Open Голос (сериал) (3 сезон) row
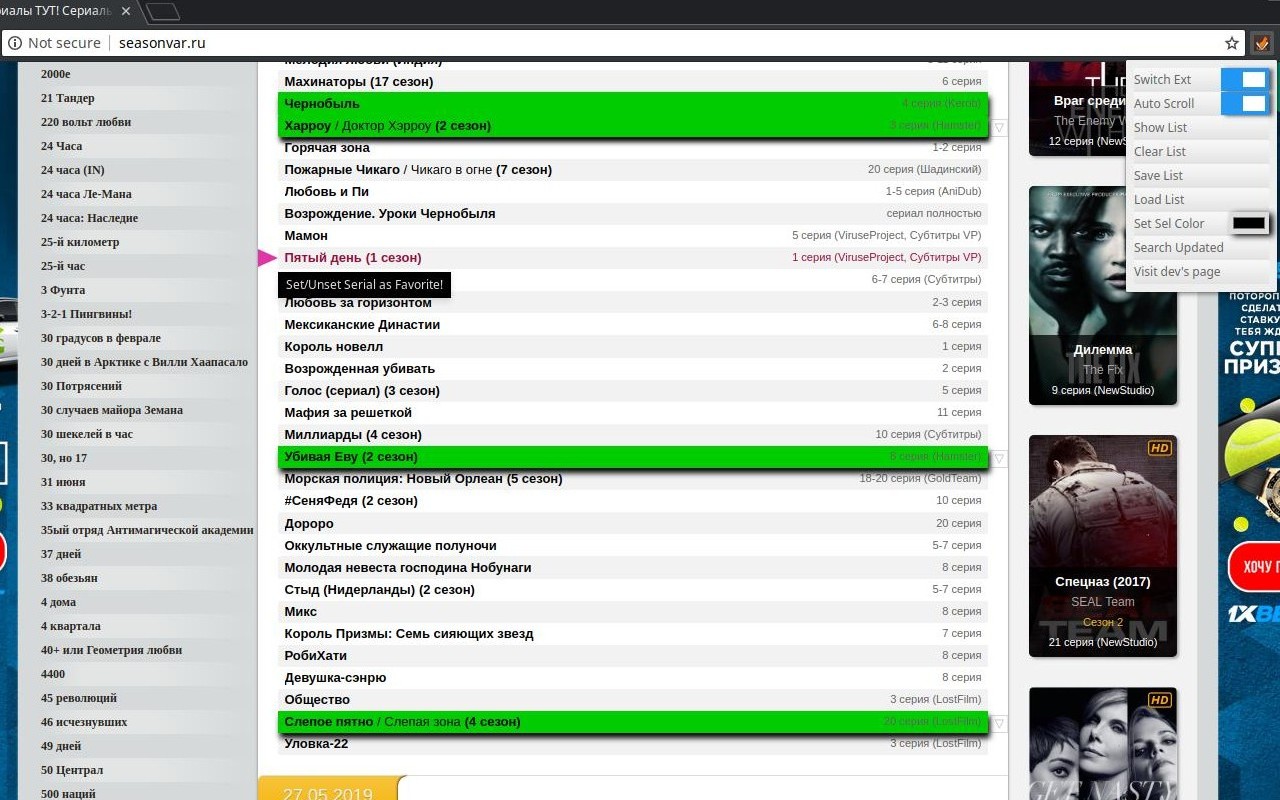Screen dimensions: 1280x800 (x=632, y=390)
